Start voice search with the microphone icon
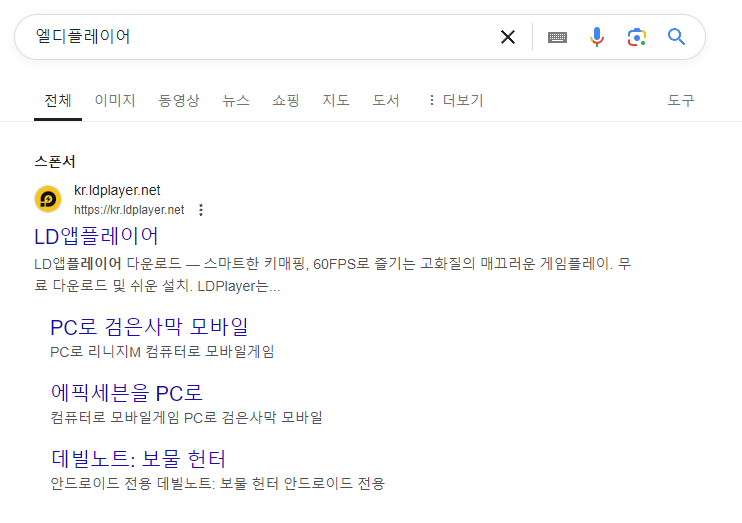Screen dimensions: 742x523 597,37
